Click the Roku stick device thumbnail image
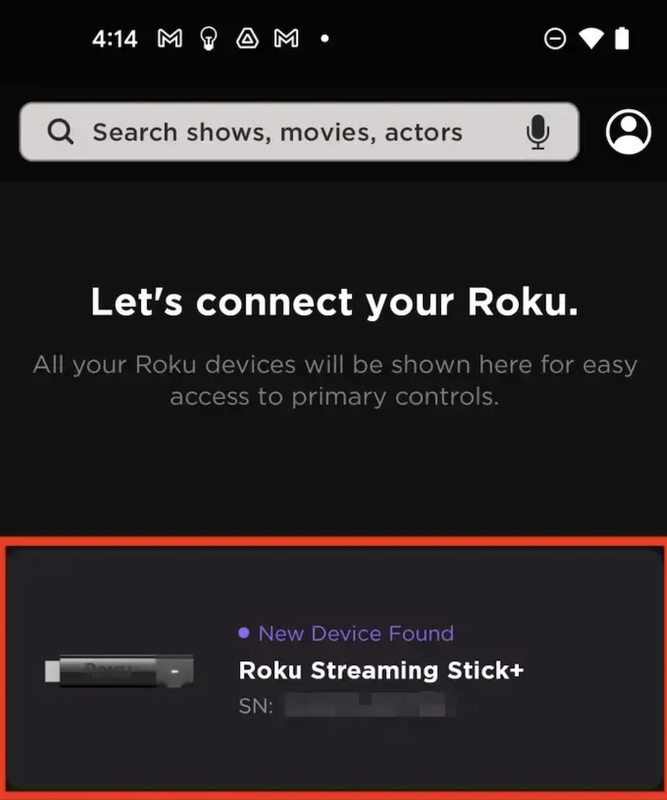Image resolution: width=667 pixels, height=800 pixels. pyautogui.click(x=119, y=671)
